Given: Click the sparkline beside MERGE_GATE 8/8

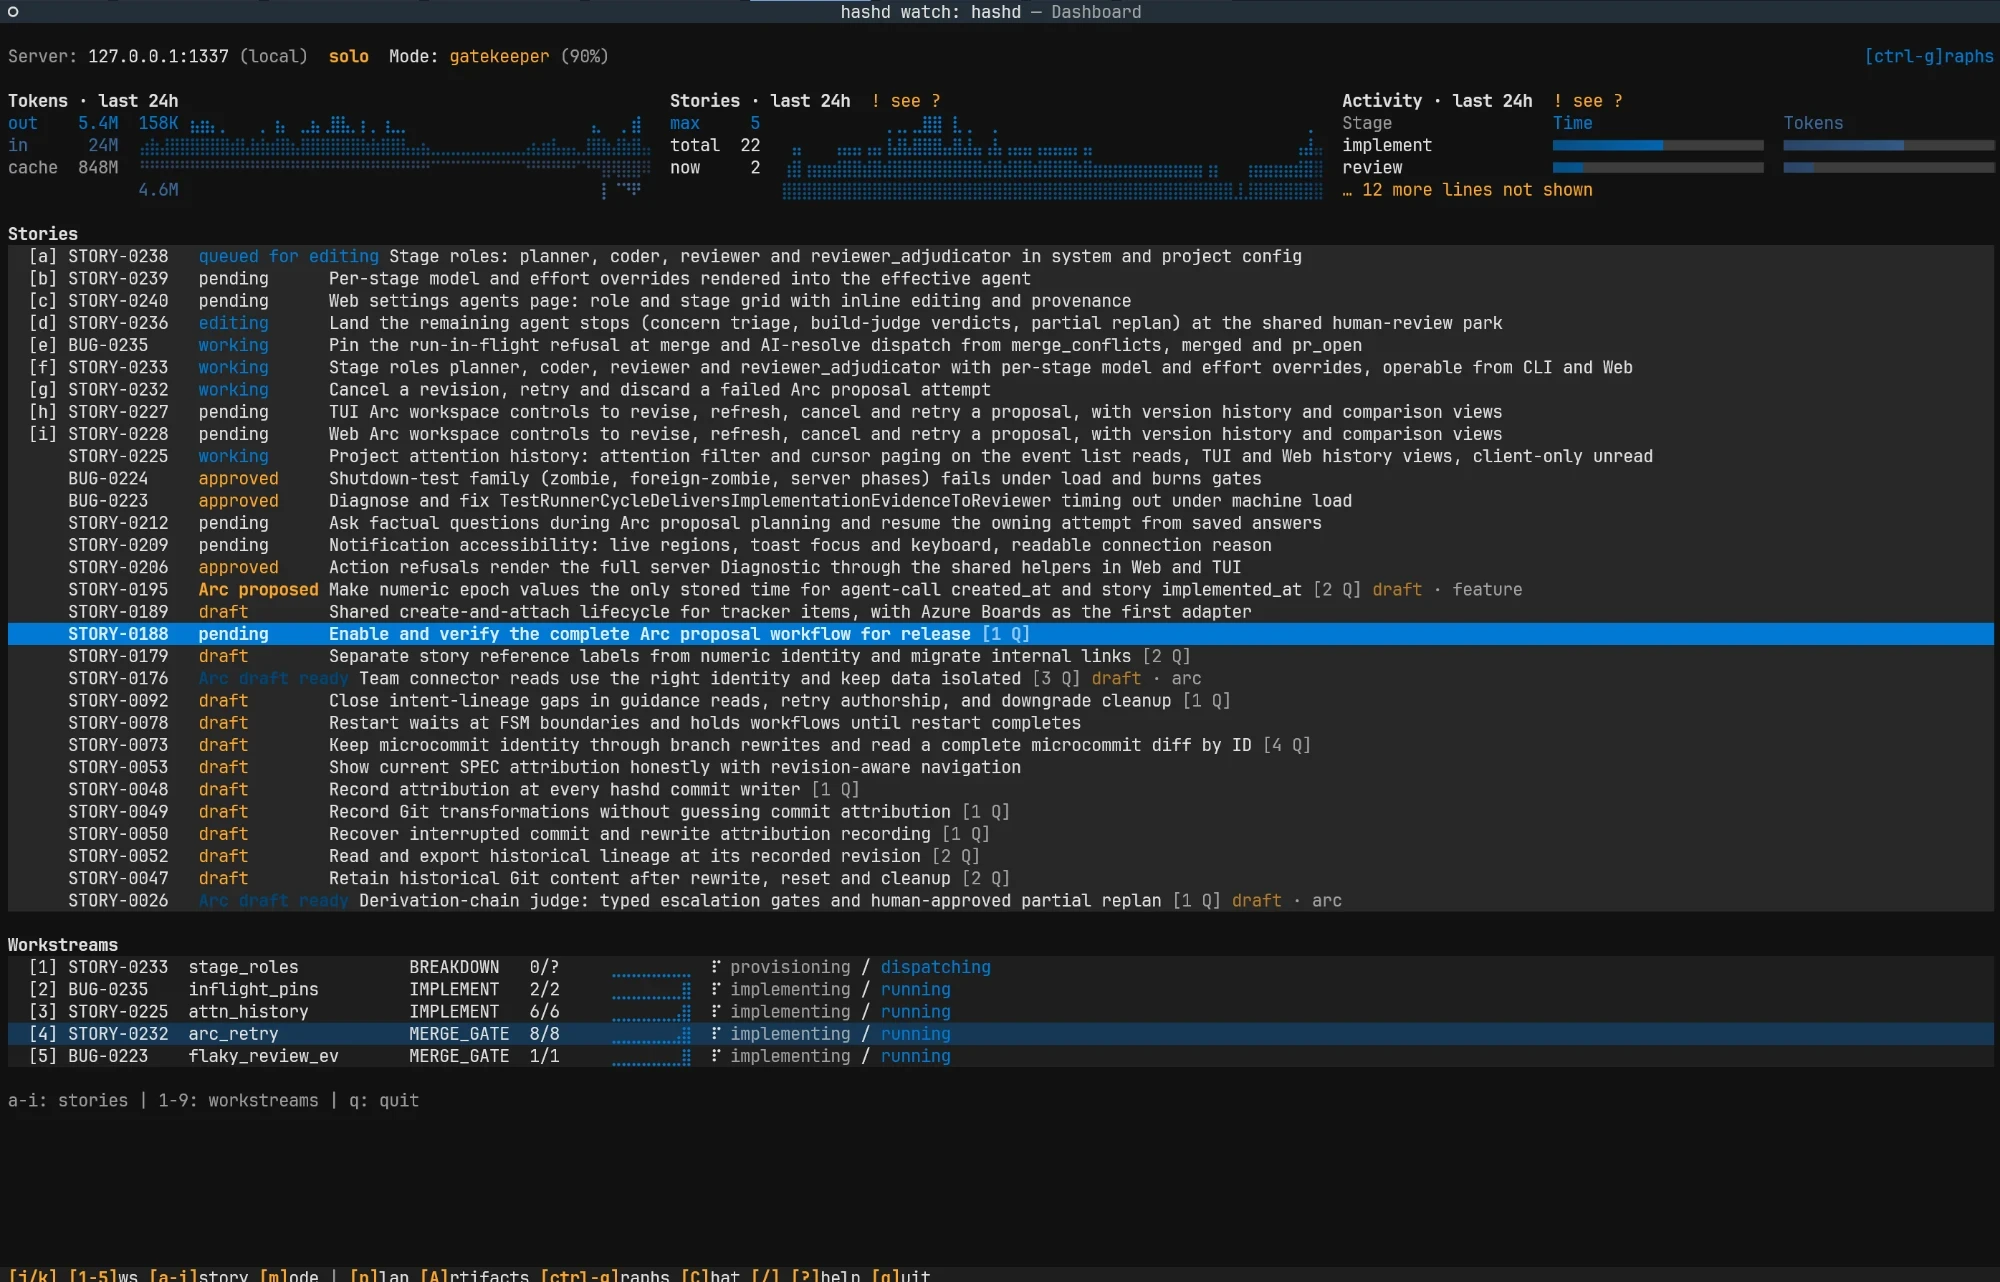Looking at the screenshot, I should [651, 1036].
